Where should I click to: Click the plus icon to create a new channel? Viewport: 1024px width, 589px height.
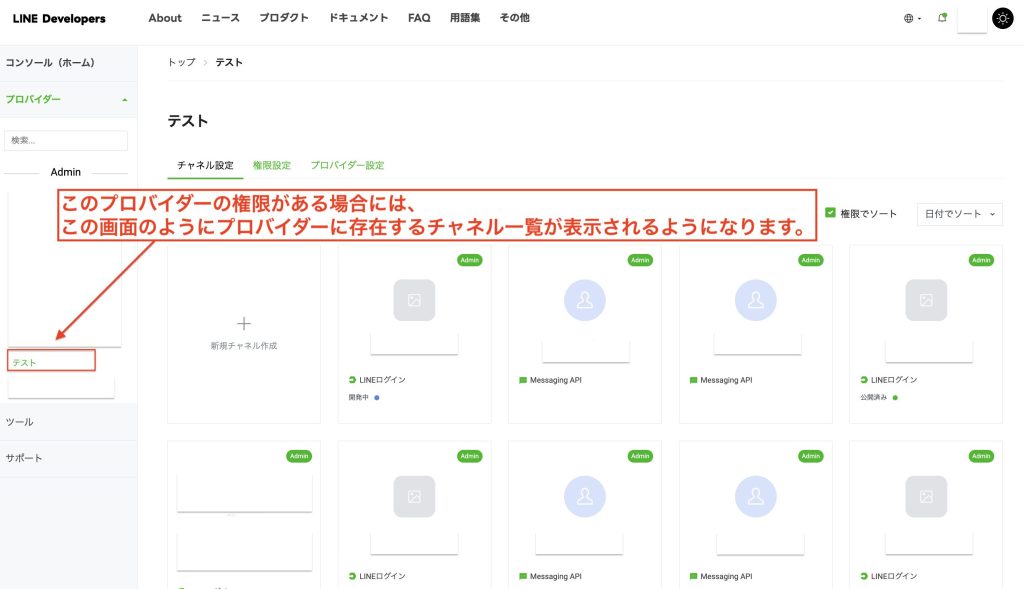pos(244,323)
